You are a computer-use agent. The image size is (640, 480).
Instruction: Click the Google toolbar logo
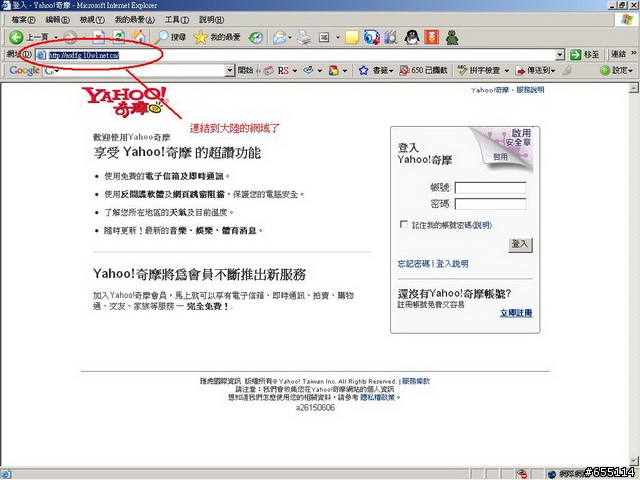24,70
